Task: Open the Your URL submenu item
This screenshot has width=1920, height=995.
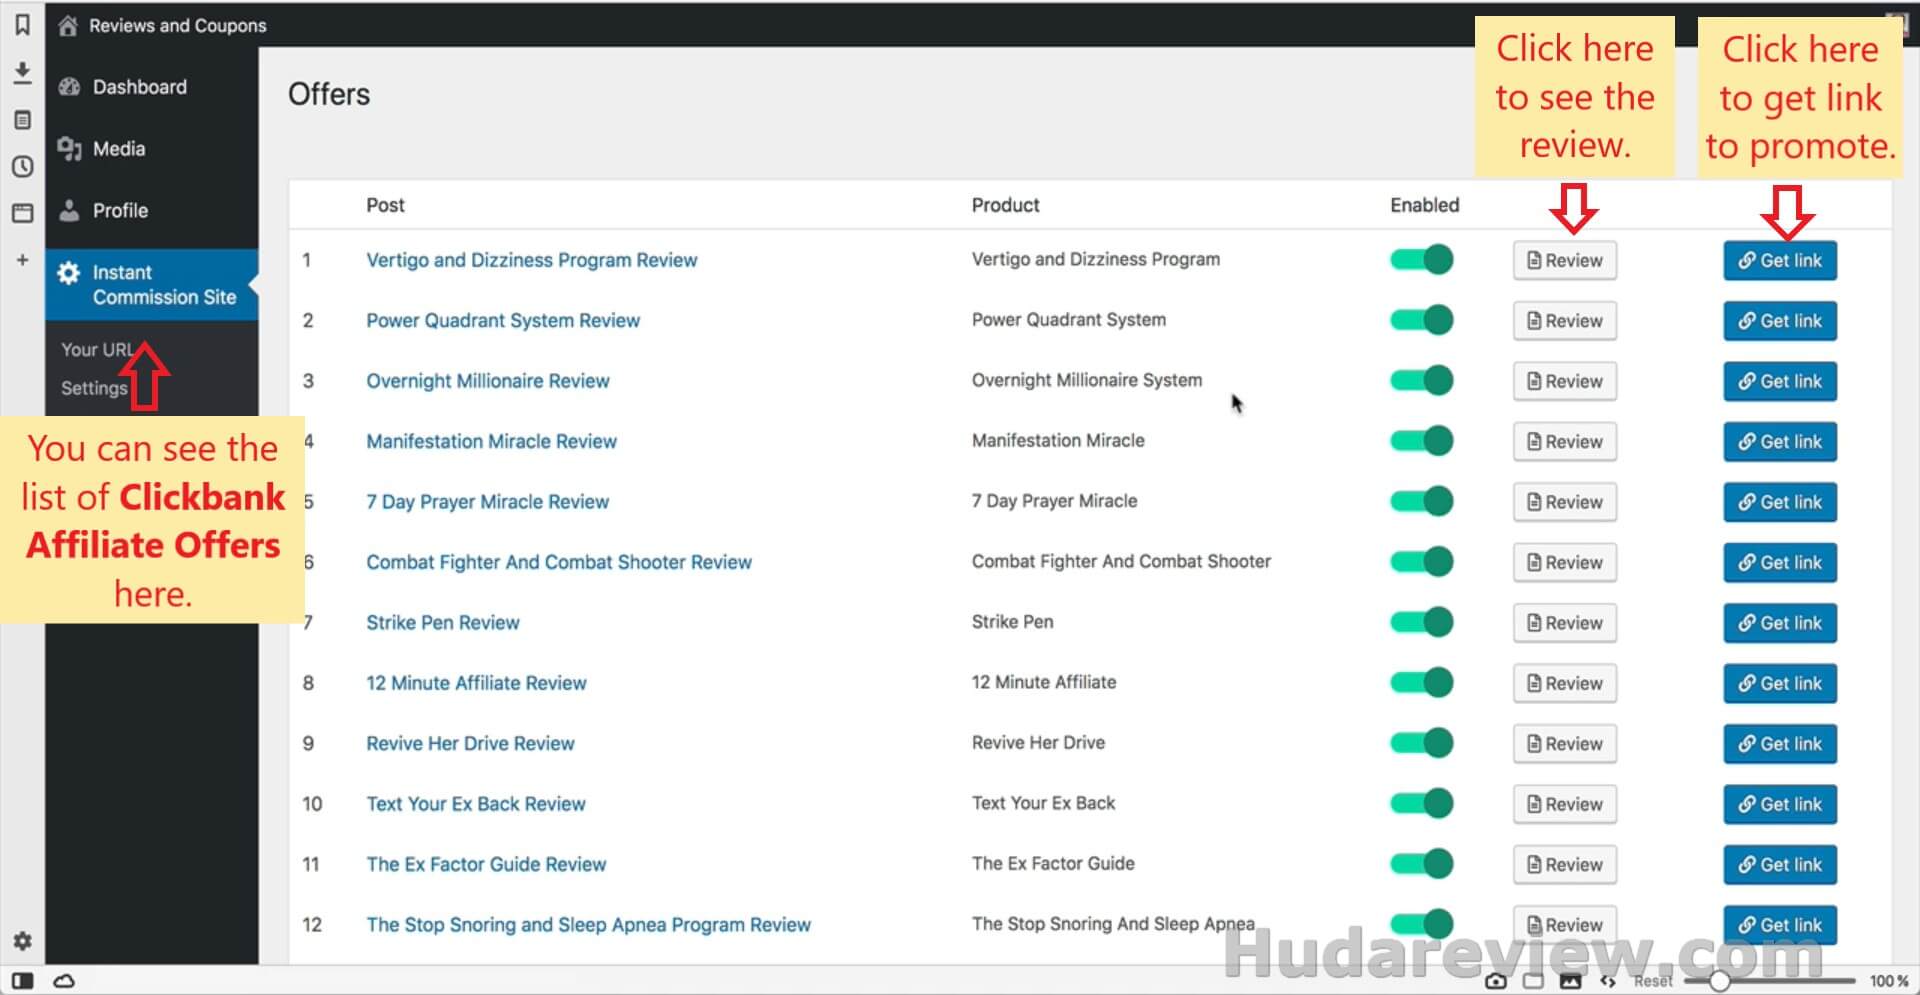Action: [x=96, y=350]
